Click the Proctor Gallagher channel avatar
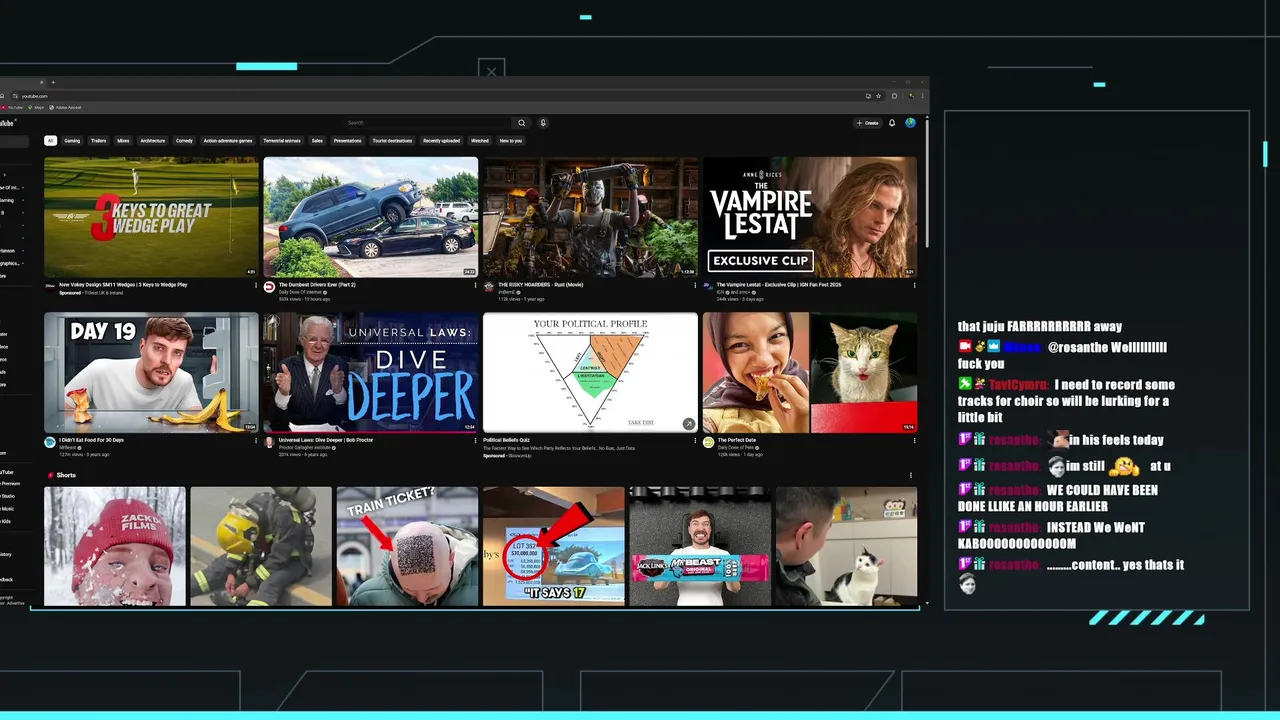Viewport: 1280px width, 720px height. pos(269,442)
